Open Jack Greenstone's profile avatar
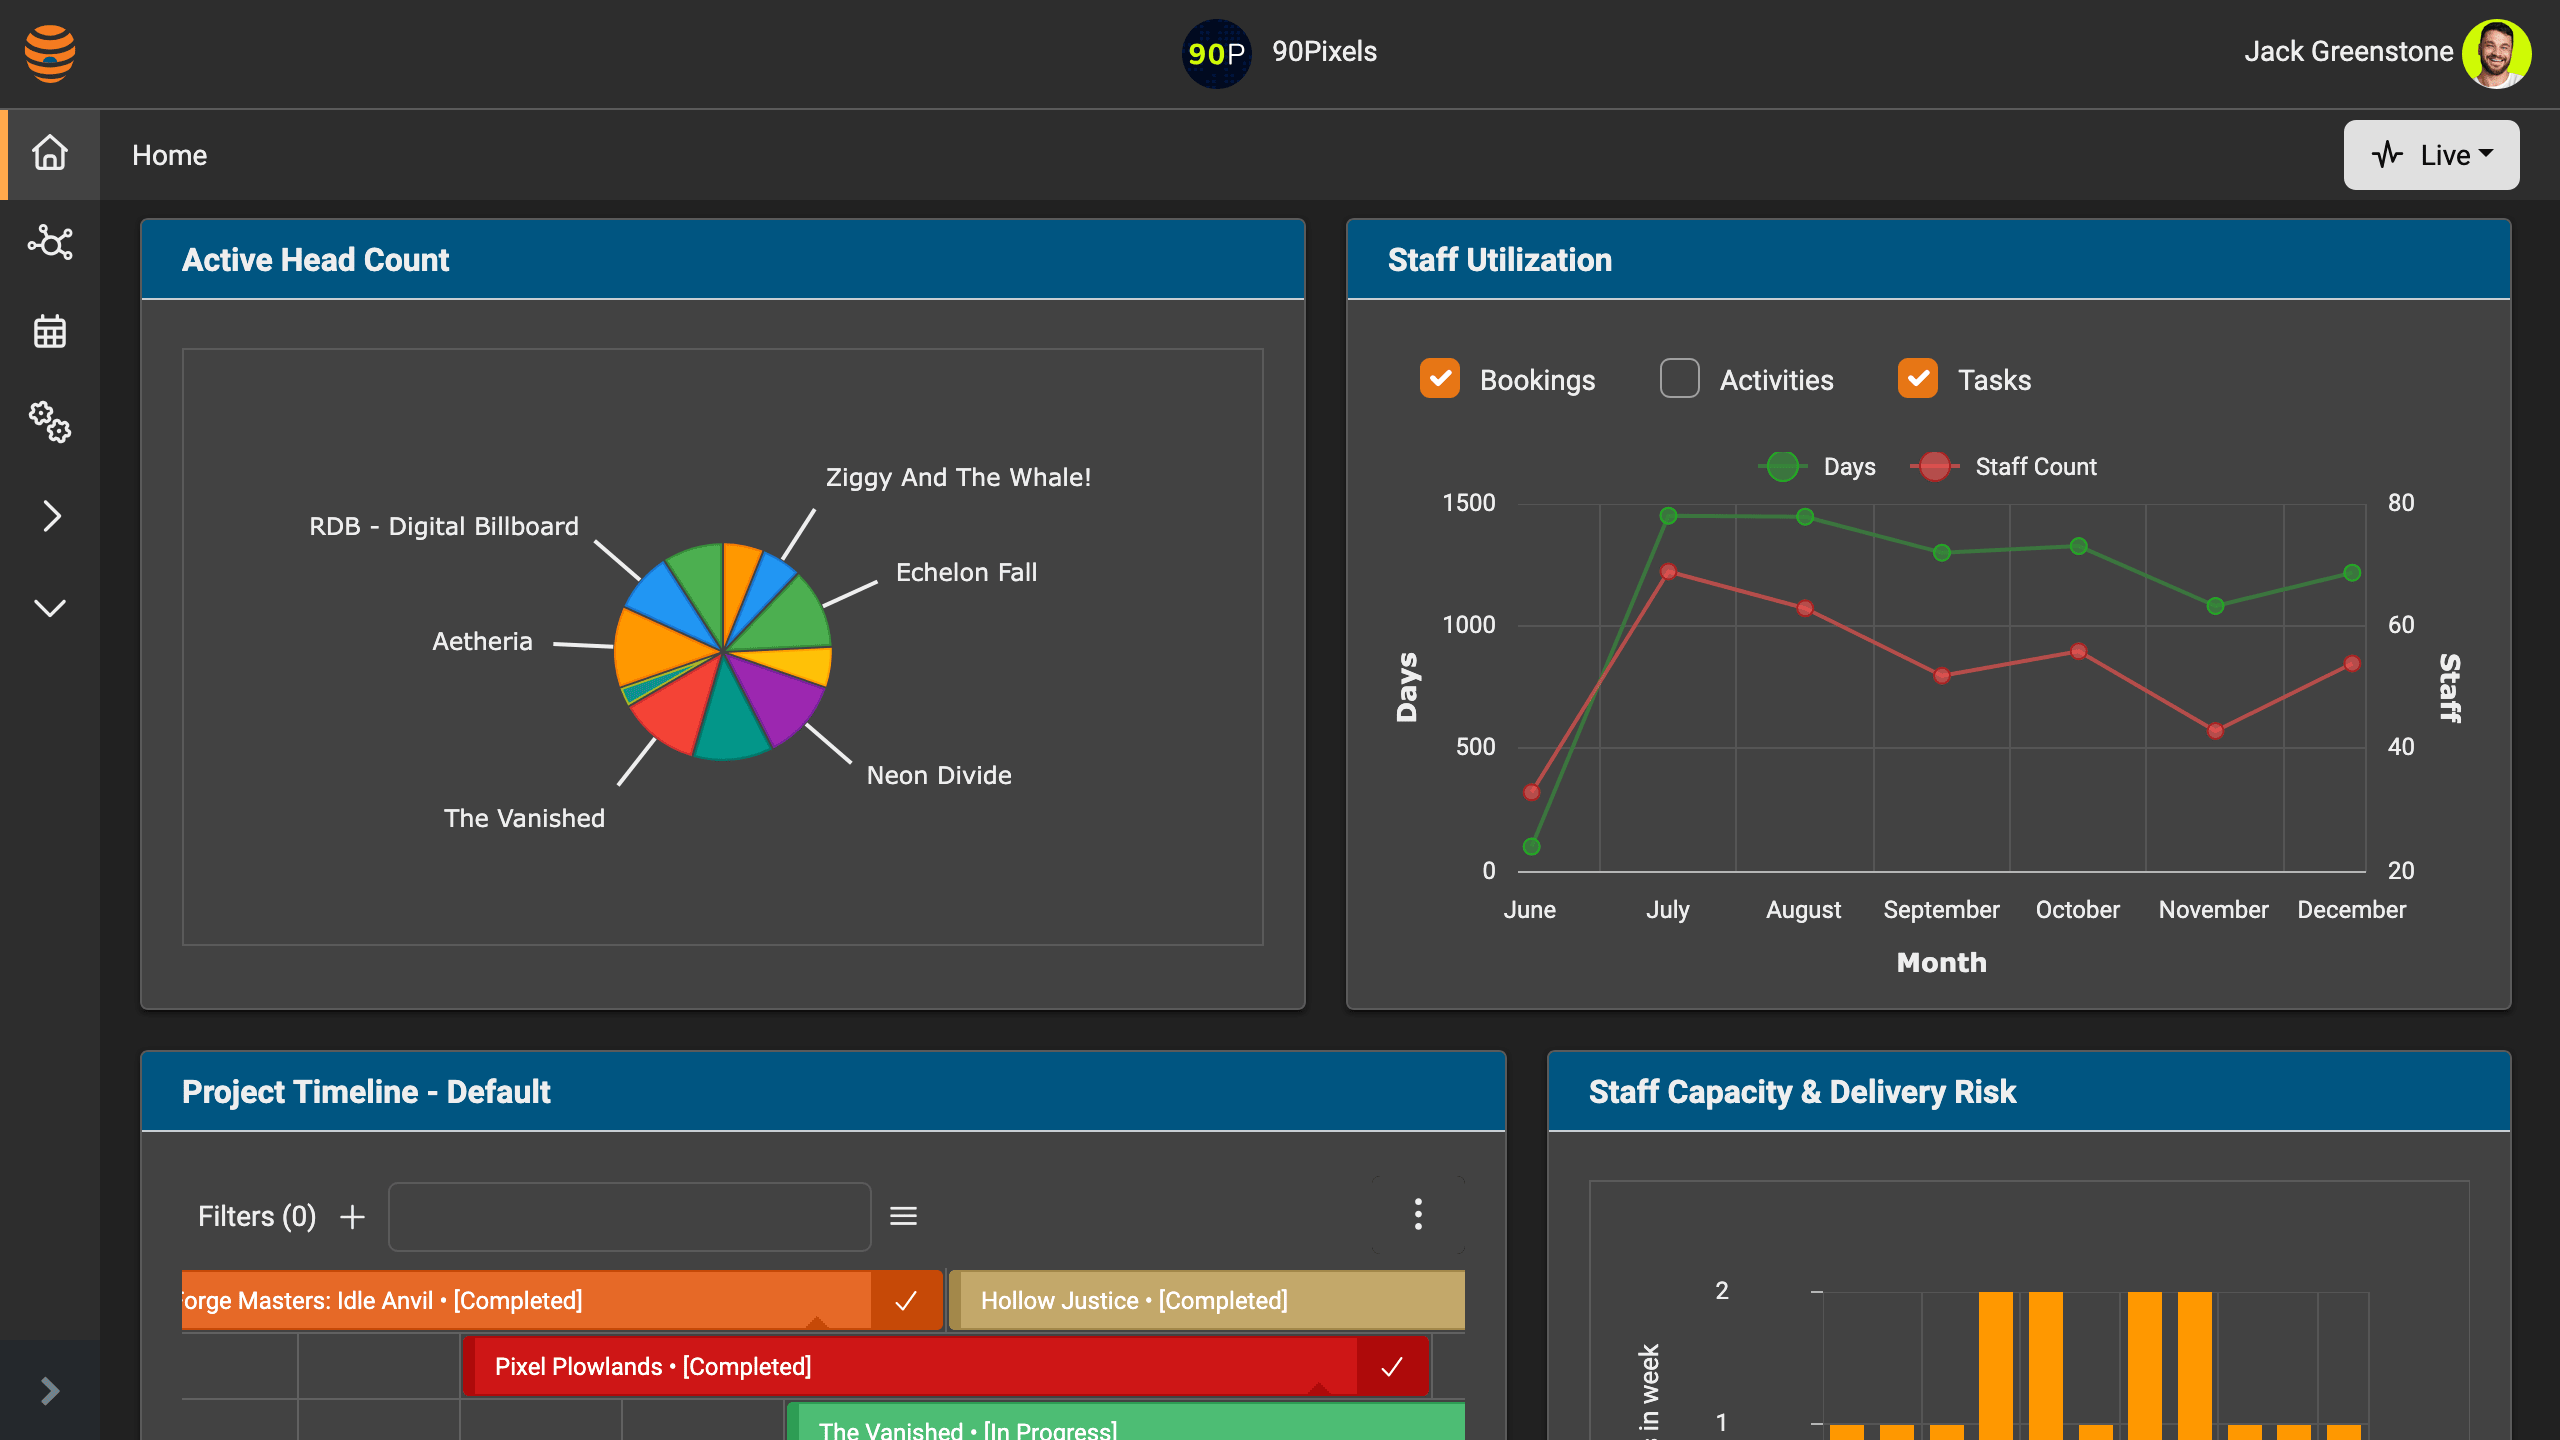The width and height of the screenshot is (2560, 1440). 2496,53
